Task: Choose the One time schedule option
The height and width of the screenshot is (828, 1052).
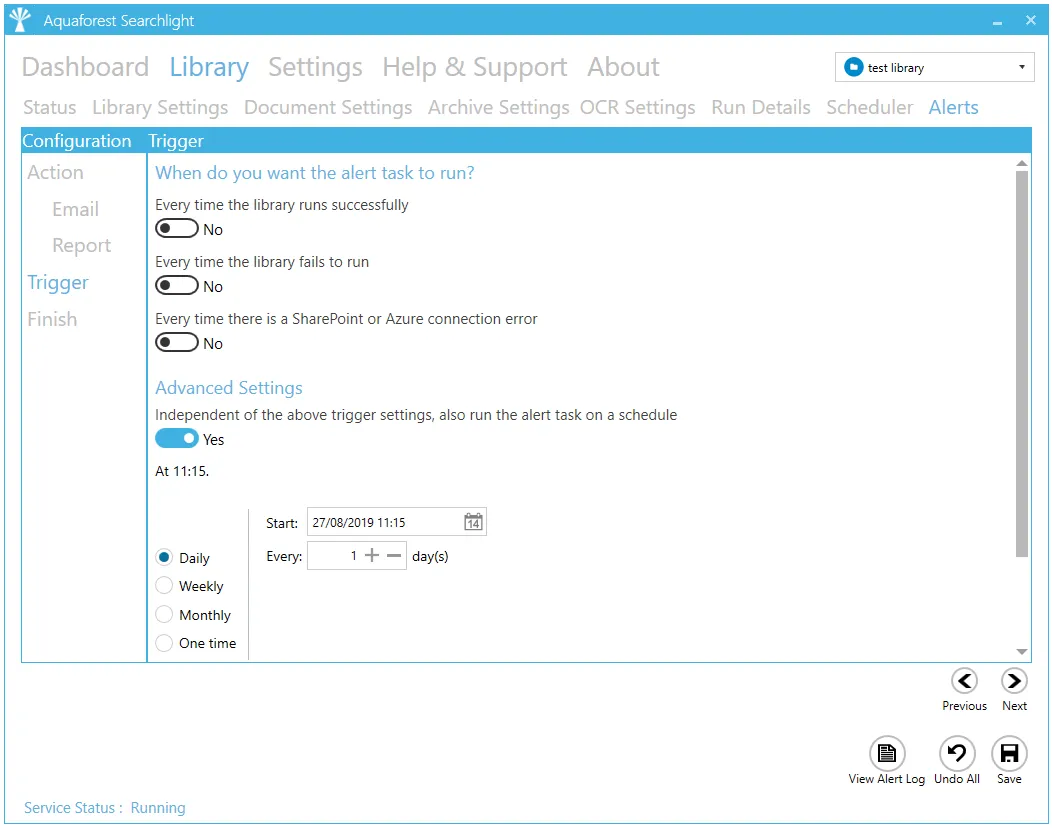Action: (x=165, y=643)
